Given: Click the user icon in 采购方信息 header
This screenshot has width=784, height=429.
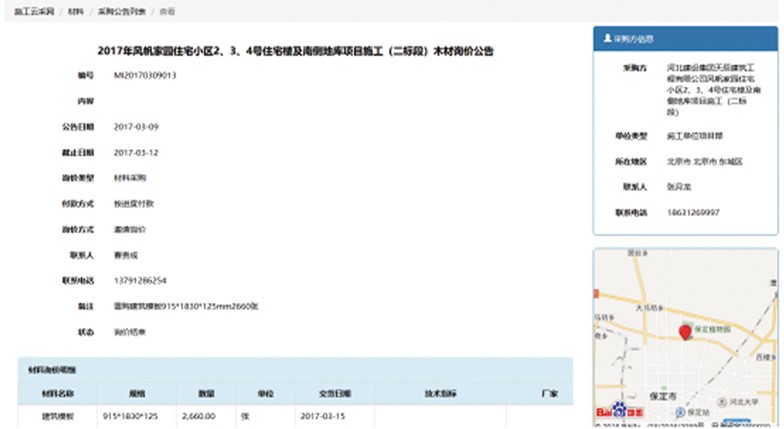Looking at the screenshot, I should [x=607, y=38].
